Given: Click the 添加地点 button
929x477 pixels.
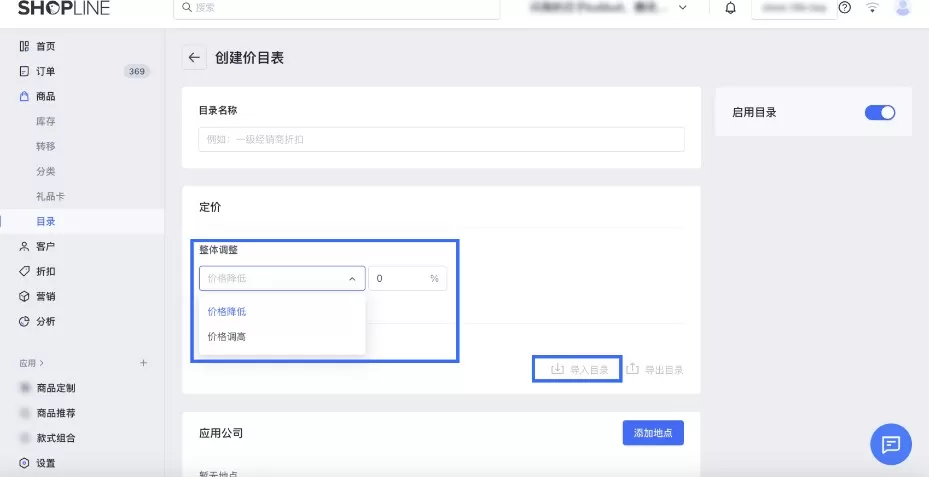Looking at the screenshot, I should click(653, 433).
